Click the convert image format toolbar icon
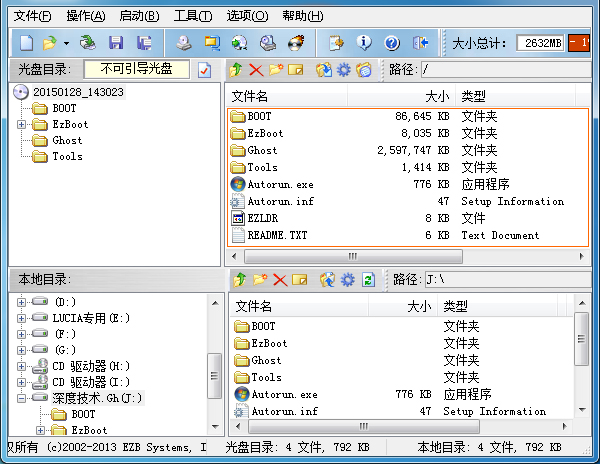The height and width of the screenshot is (464, 600). click(x=212, y=43)
